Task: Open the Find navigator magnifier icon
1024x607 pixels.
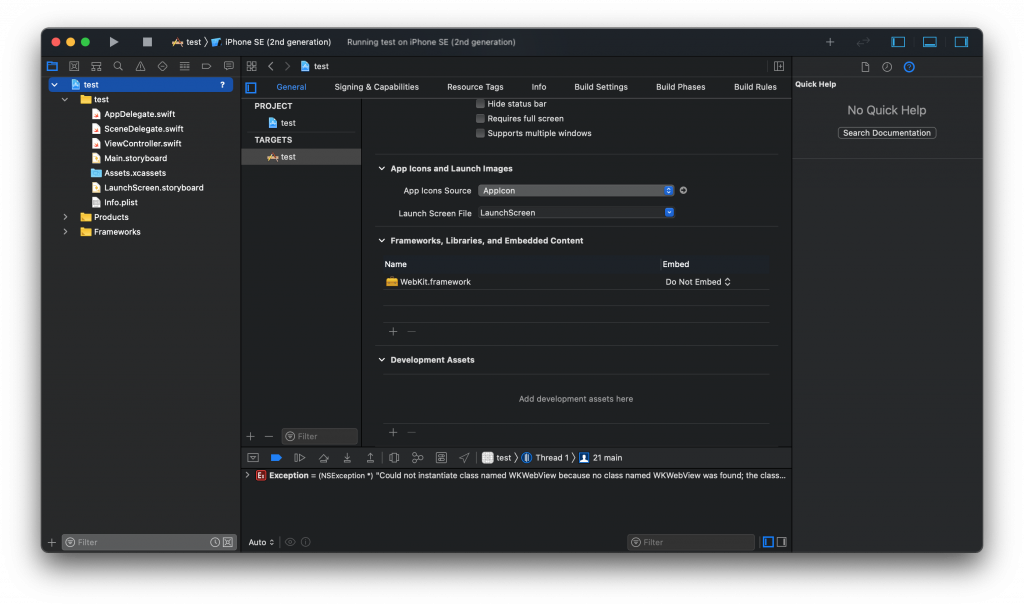Action: [x=118, y=66]
